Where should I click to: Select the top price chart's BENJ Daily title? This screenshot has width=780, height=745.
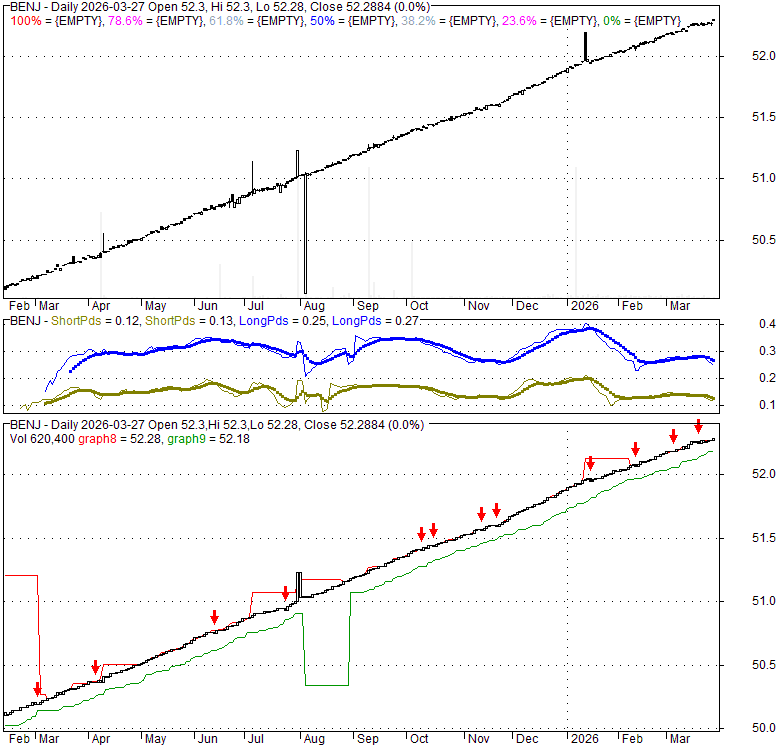(219, 7)
